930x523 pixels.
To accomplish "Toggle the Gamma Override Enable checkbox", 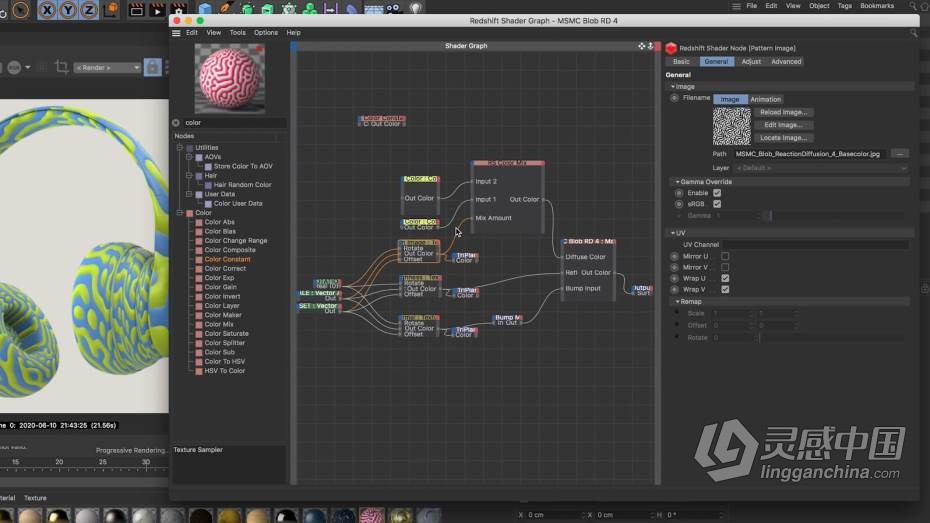I will [x=717, y=193].
